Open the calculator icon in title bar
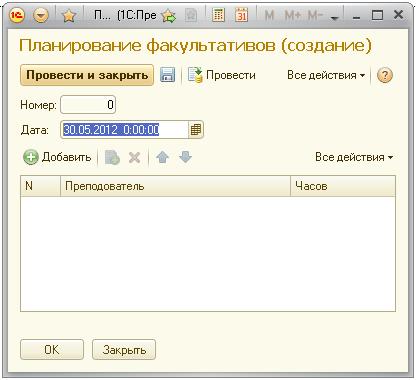This screenshot has height=380, width=418. point(218,15)
